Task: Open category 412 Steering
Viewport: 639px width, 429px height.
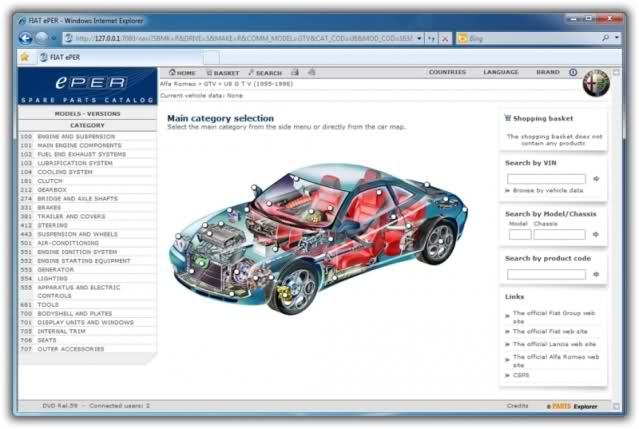Action: [x=87, y=225]
